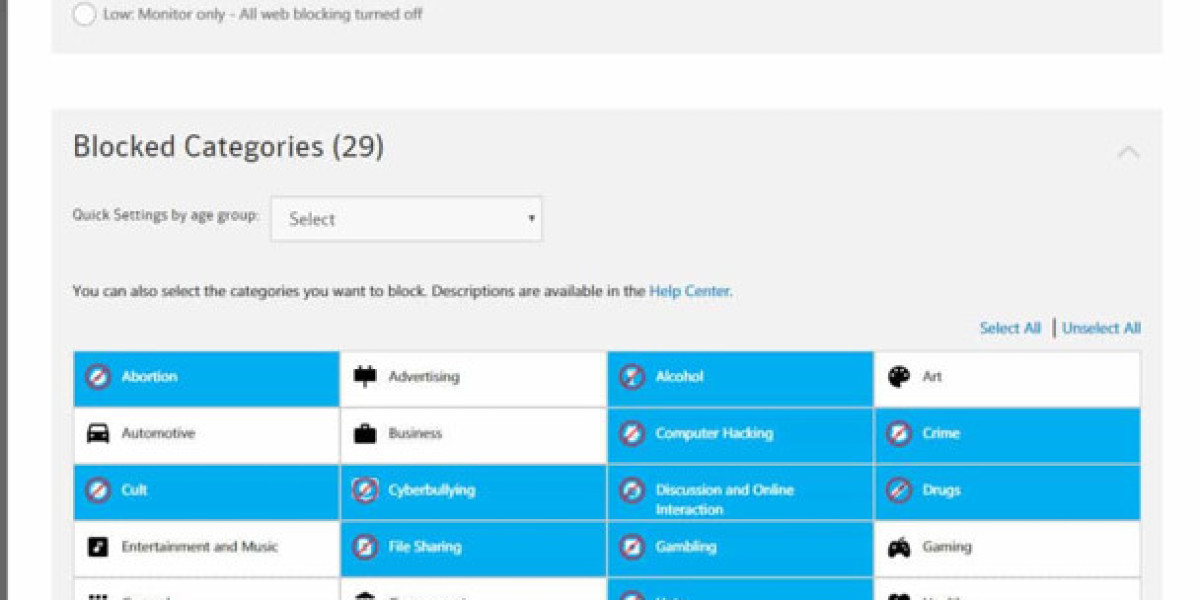Image resolution: width=1200 pixels, height=600 pixels.
Task: Collapse the Blocked Categories section
Action: [x=1128, y=152]
